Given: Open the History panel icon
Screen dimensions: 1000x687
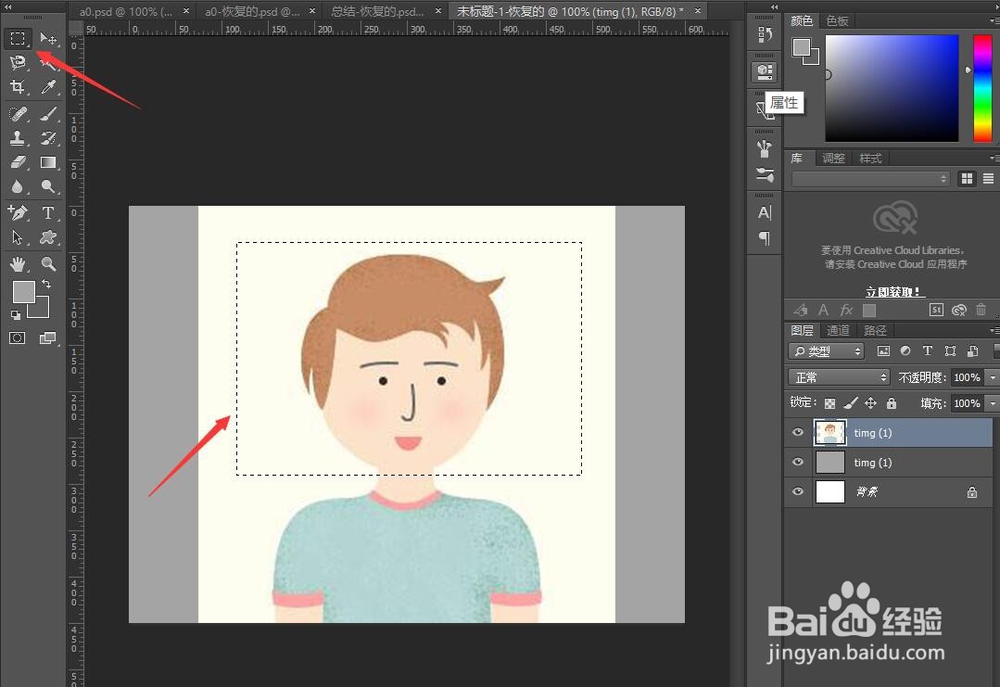Looking at the screenshot, I should [765, 35].
